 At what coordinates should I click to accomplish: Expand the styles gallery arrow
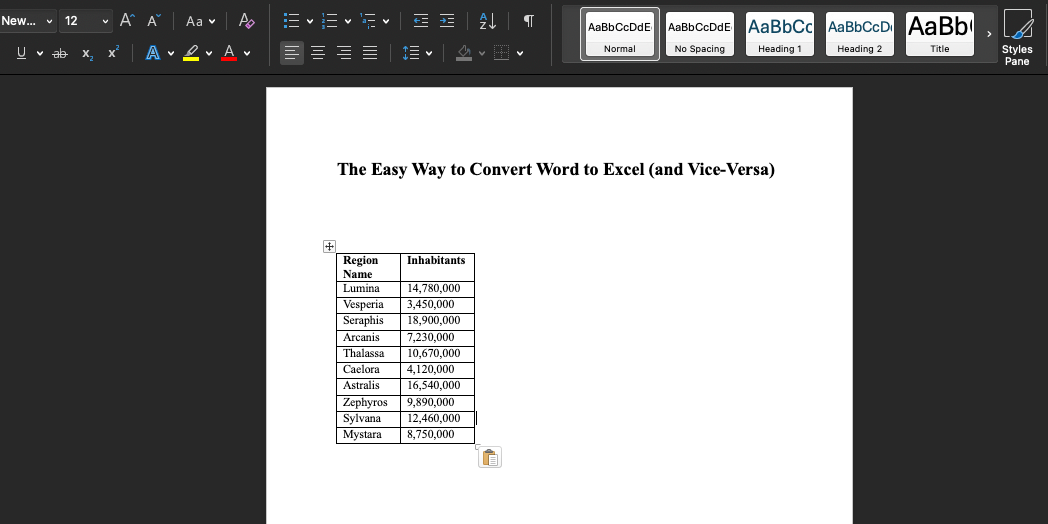989,34
